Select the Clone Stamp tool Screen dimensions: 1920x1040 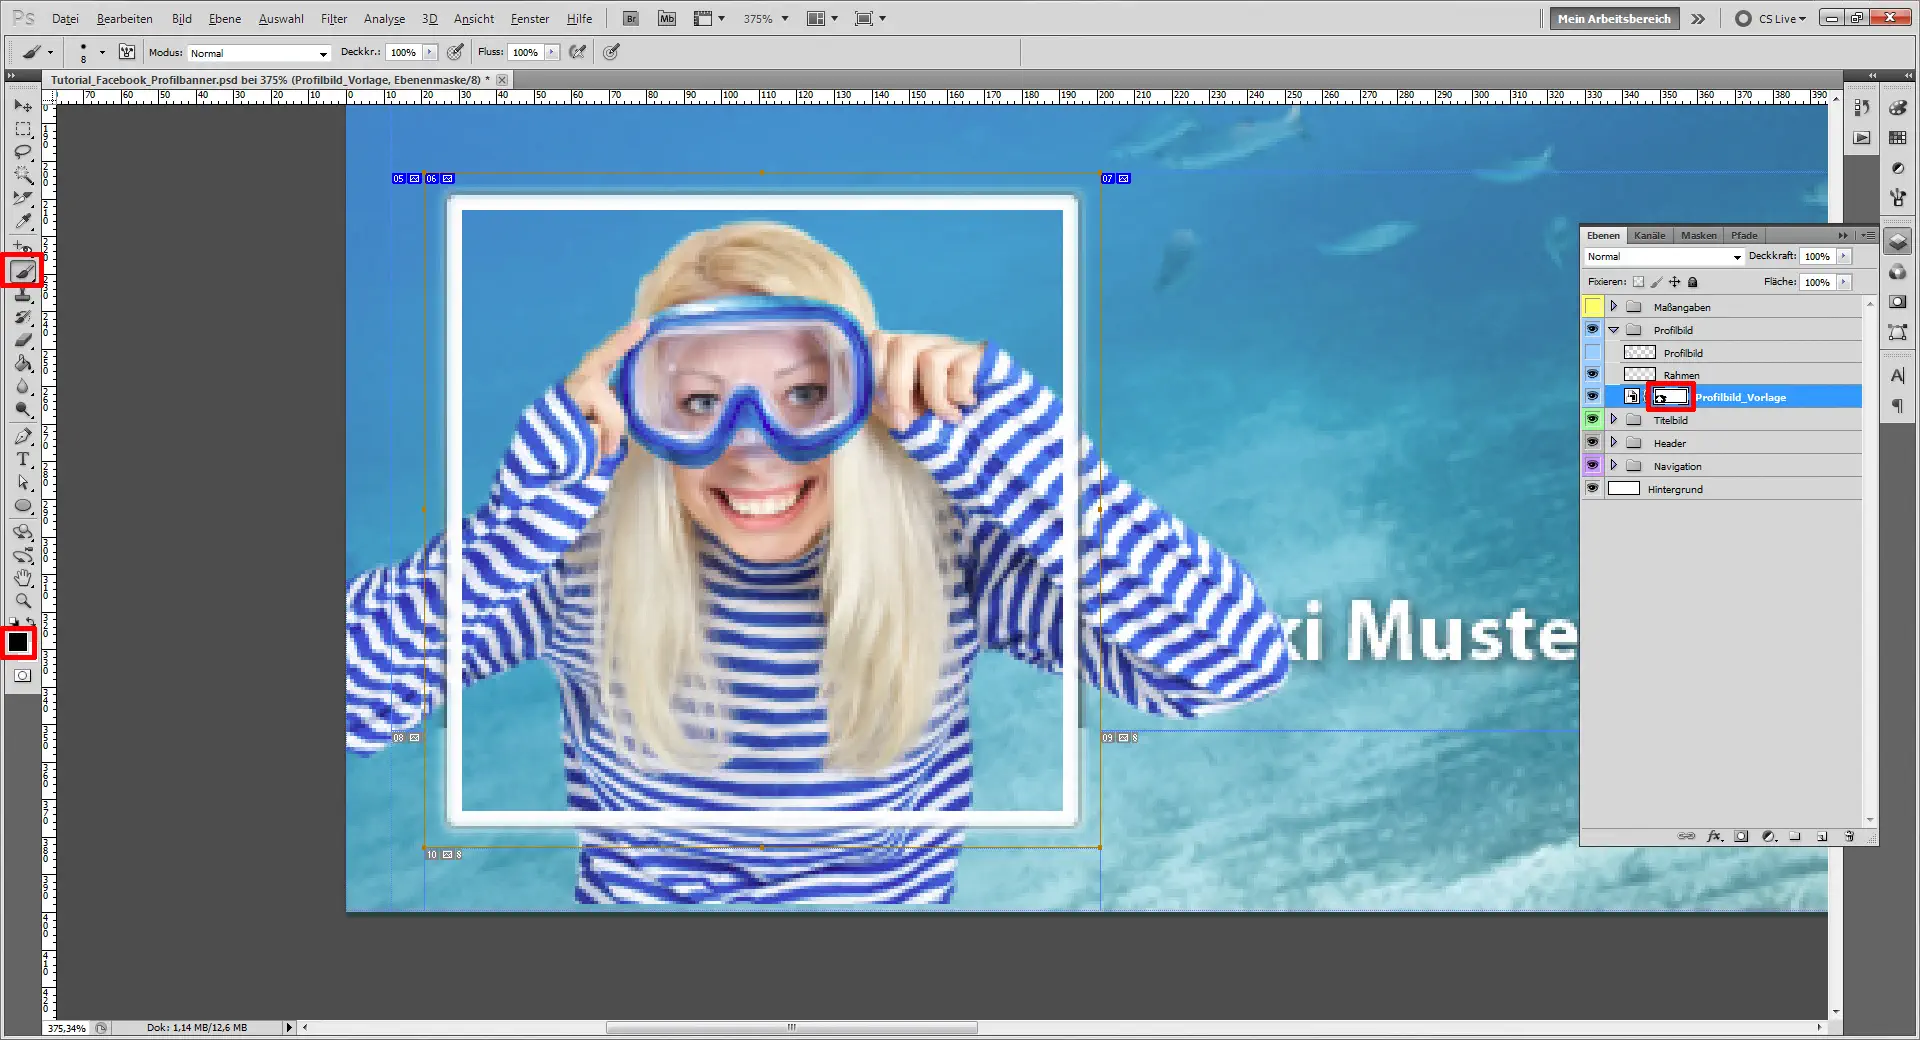click(x=22, y=294)
